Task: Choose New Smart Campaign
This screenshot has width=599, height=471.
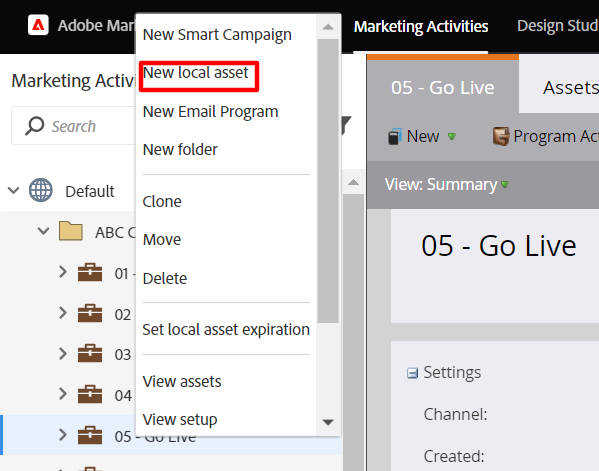Action: tap(217, 35)
